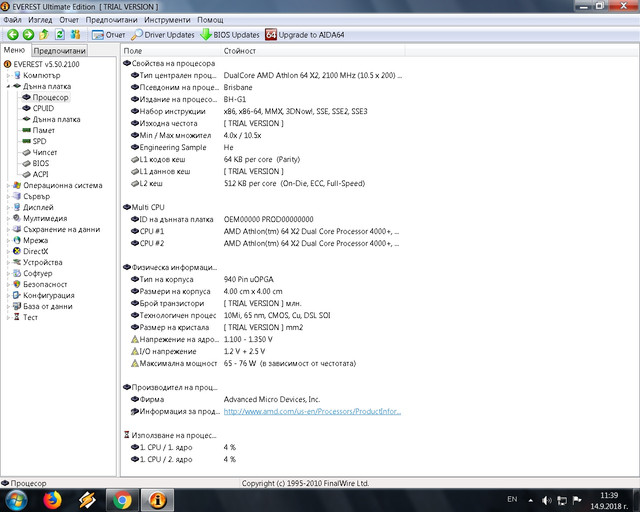Open Driver Updates
This screenshot has height=512, width=640.
tap(162, 35)
